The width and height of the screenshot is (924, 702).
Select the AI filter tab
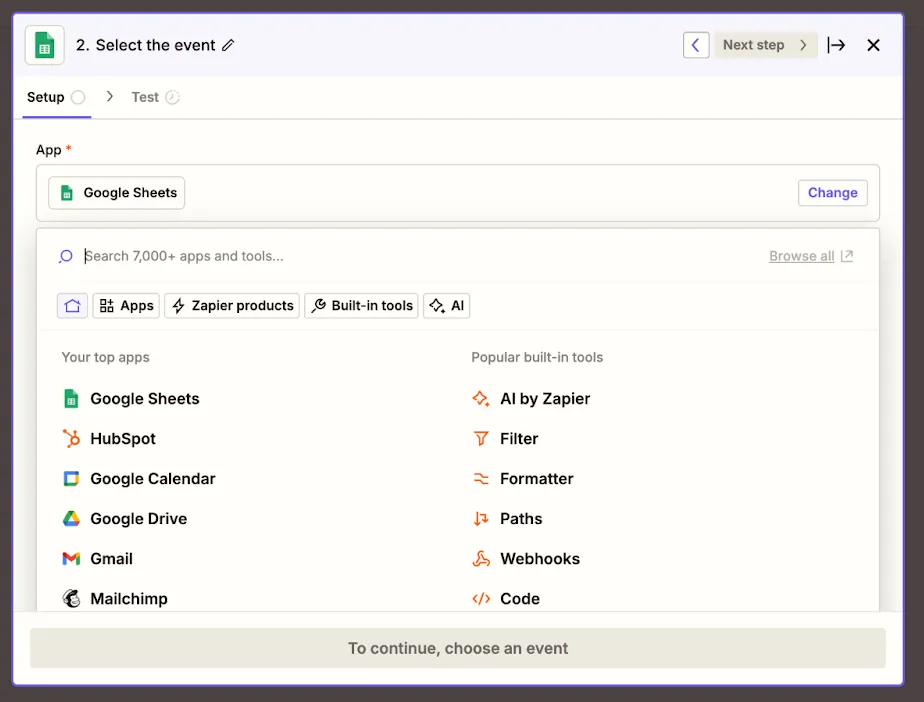coord(447,306)
